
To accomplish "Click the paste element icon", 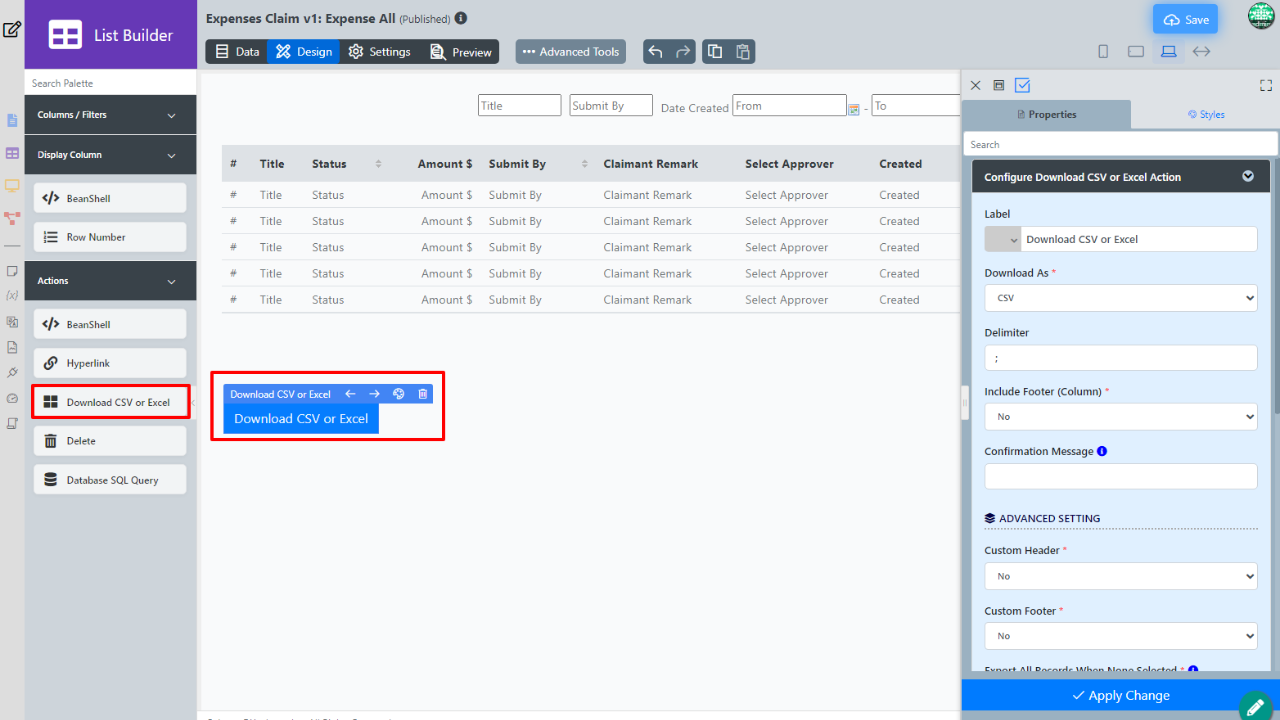I will click(x=742, y=52).
